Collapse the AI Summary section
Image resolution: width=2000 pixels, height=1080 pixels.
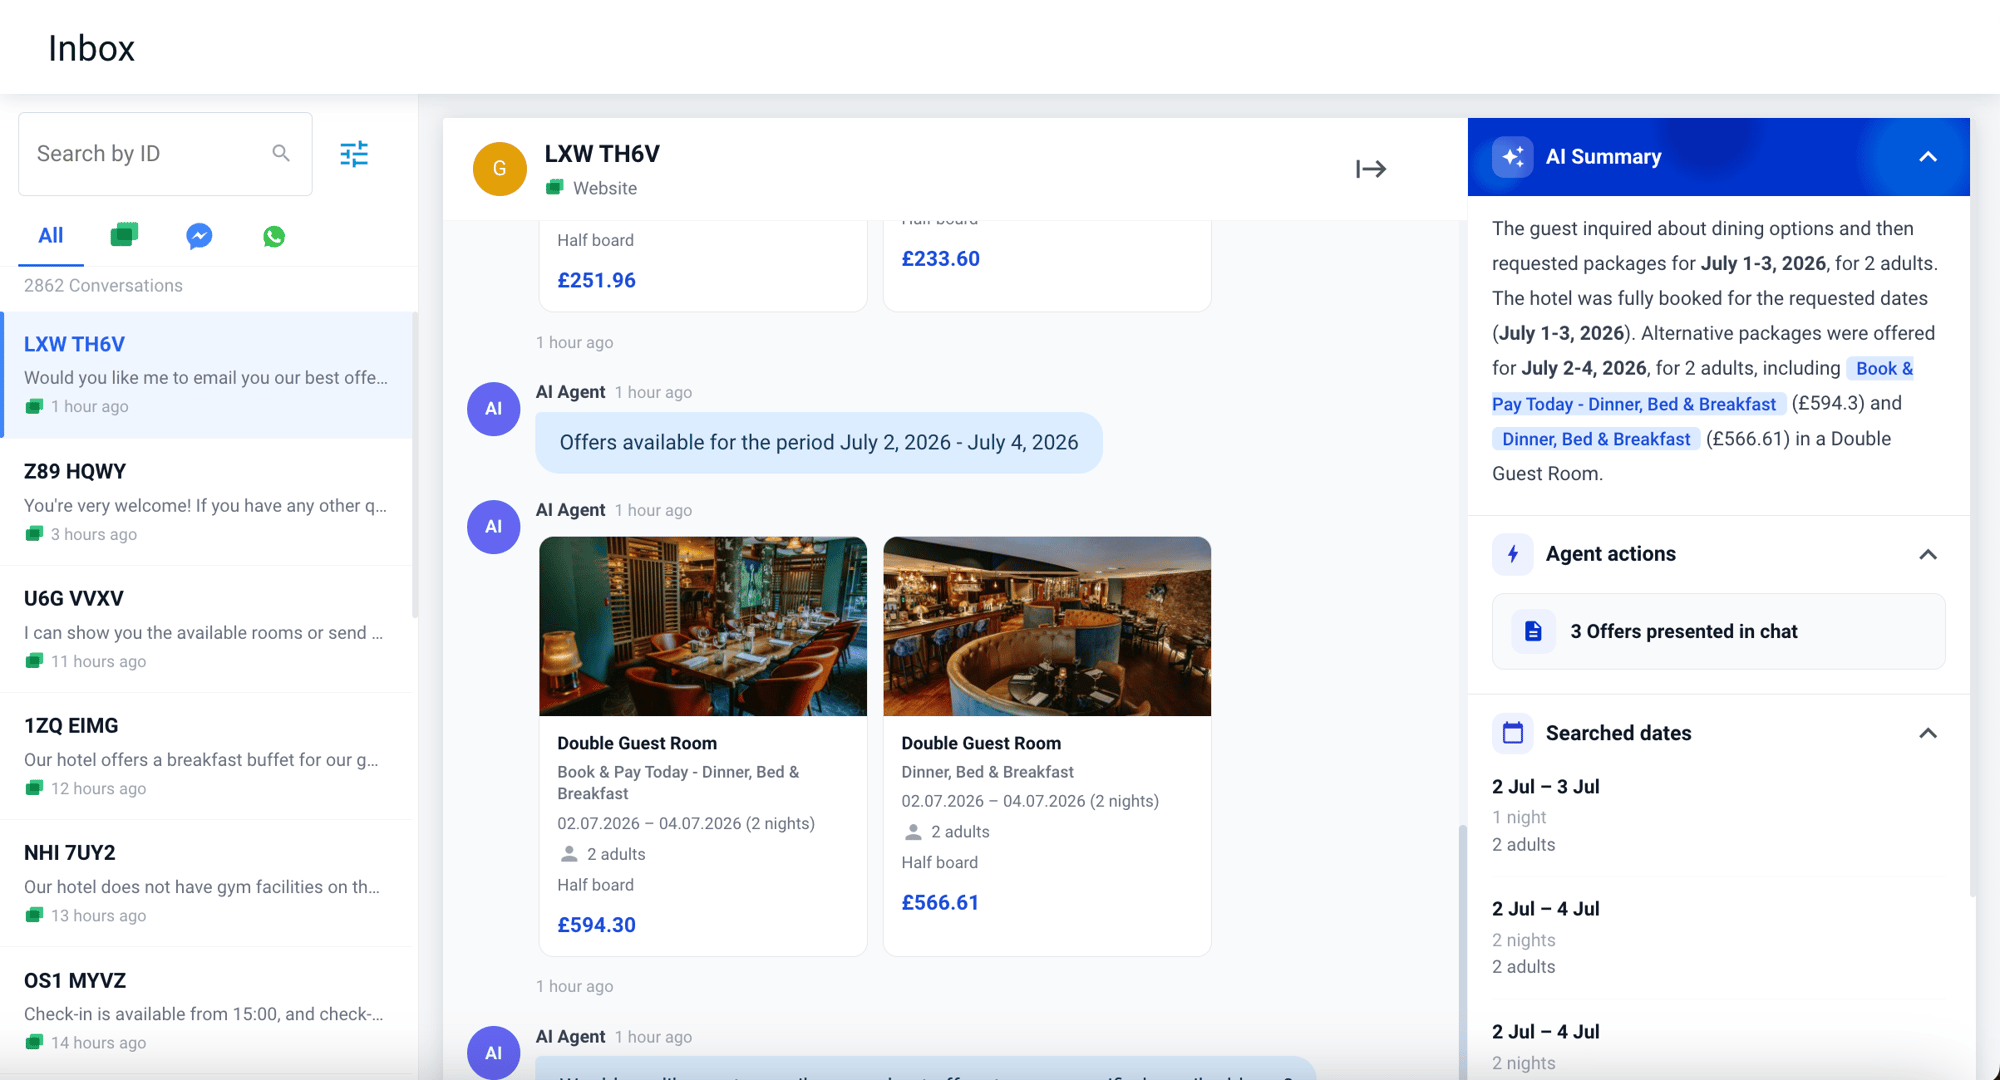coord(1928,157)
